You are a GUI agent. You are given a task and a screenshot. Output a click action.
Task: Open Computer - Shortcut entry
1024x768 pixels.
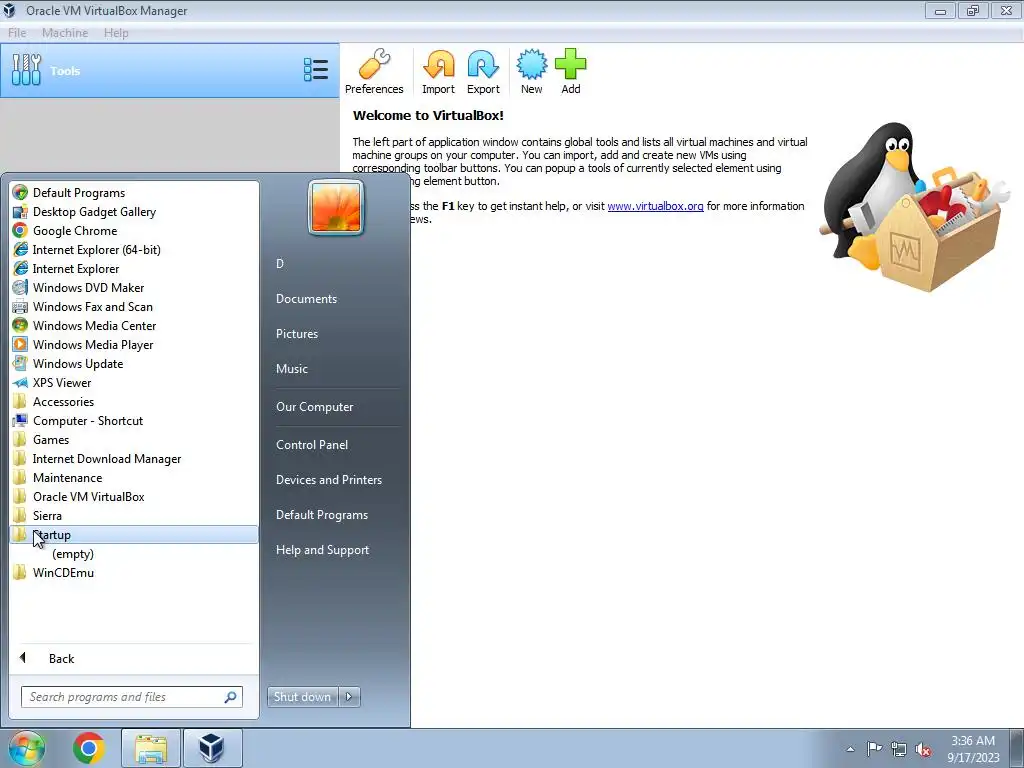(x=134, y=421)
